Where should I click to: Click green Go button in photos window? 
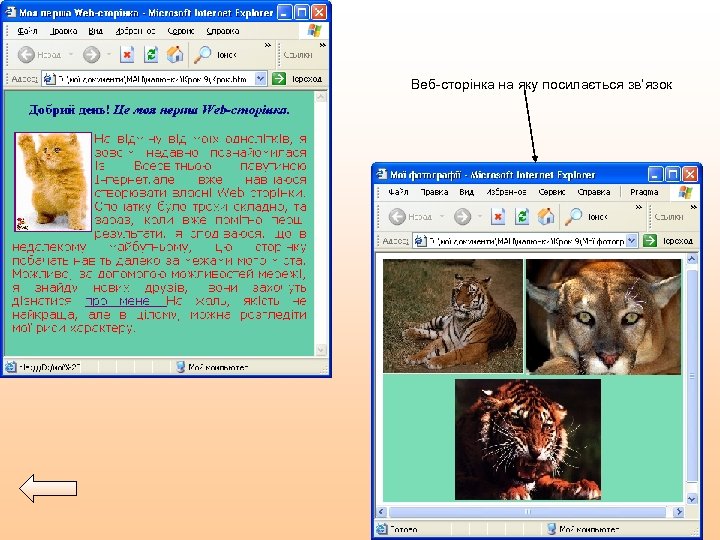coord(650,240)
